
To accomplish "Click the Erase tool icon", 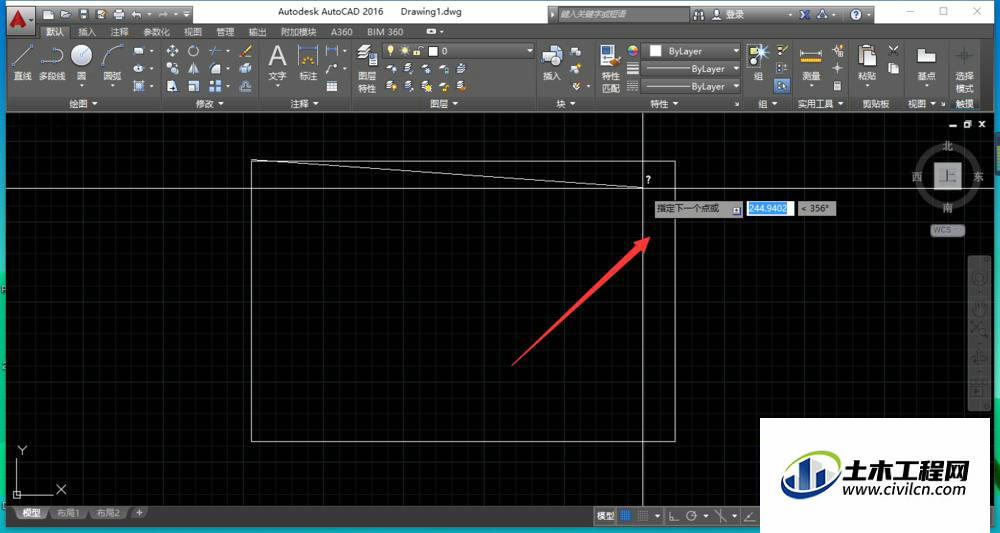I will [x=246, y=51].
